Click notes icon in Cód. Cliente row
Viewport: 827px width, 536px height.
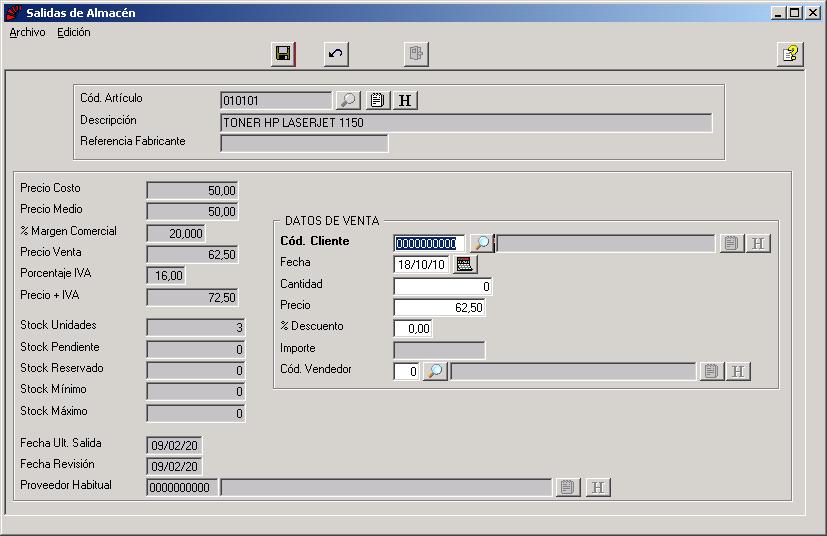point(732,243)
